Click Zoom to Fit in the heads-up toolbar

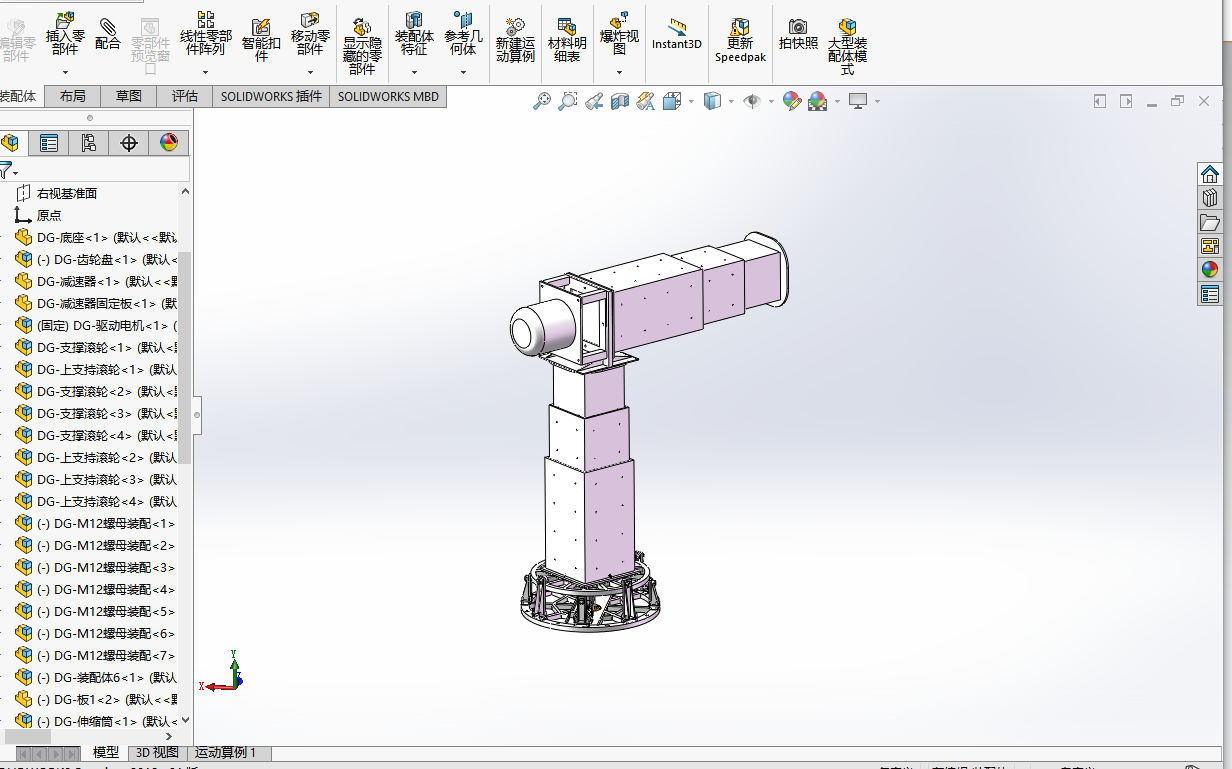point(544,100)
